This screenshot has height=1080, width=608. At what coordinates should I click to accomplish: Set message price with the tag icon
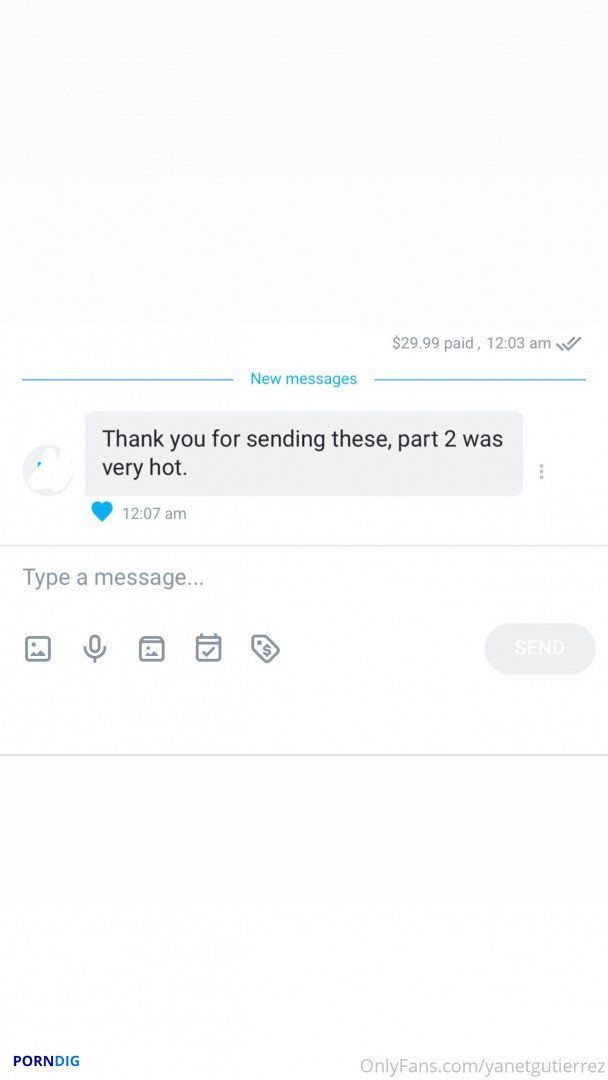265,649
